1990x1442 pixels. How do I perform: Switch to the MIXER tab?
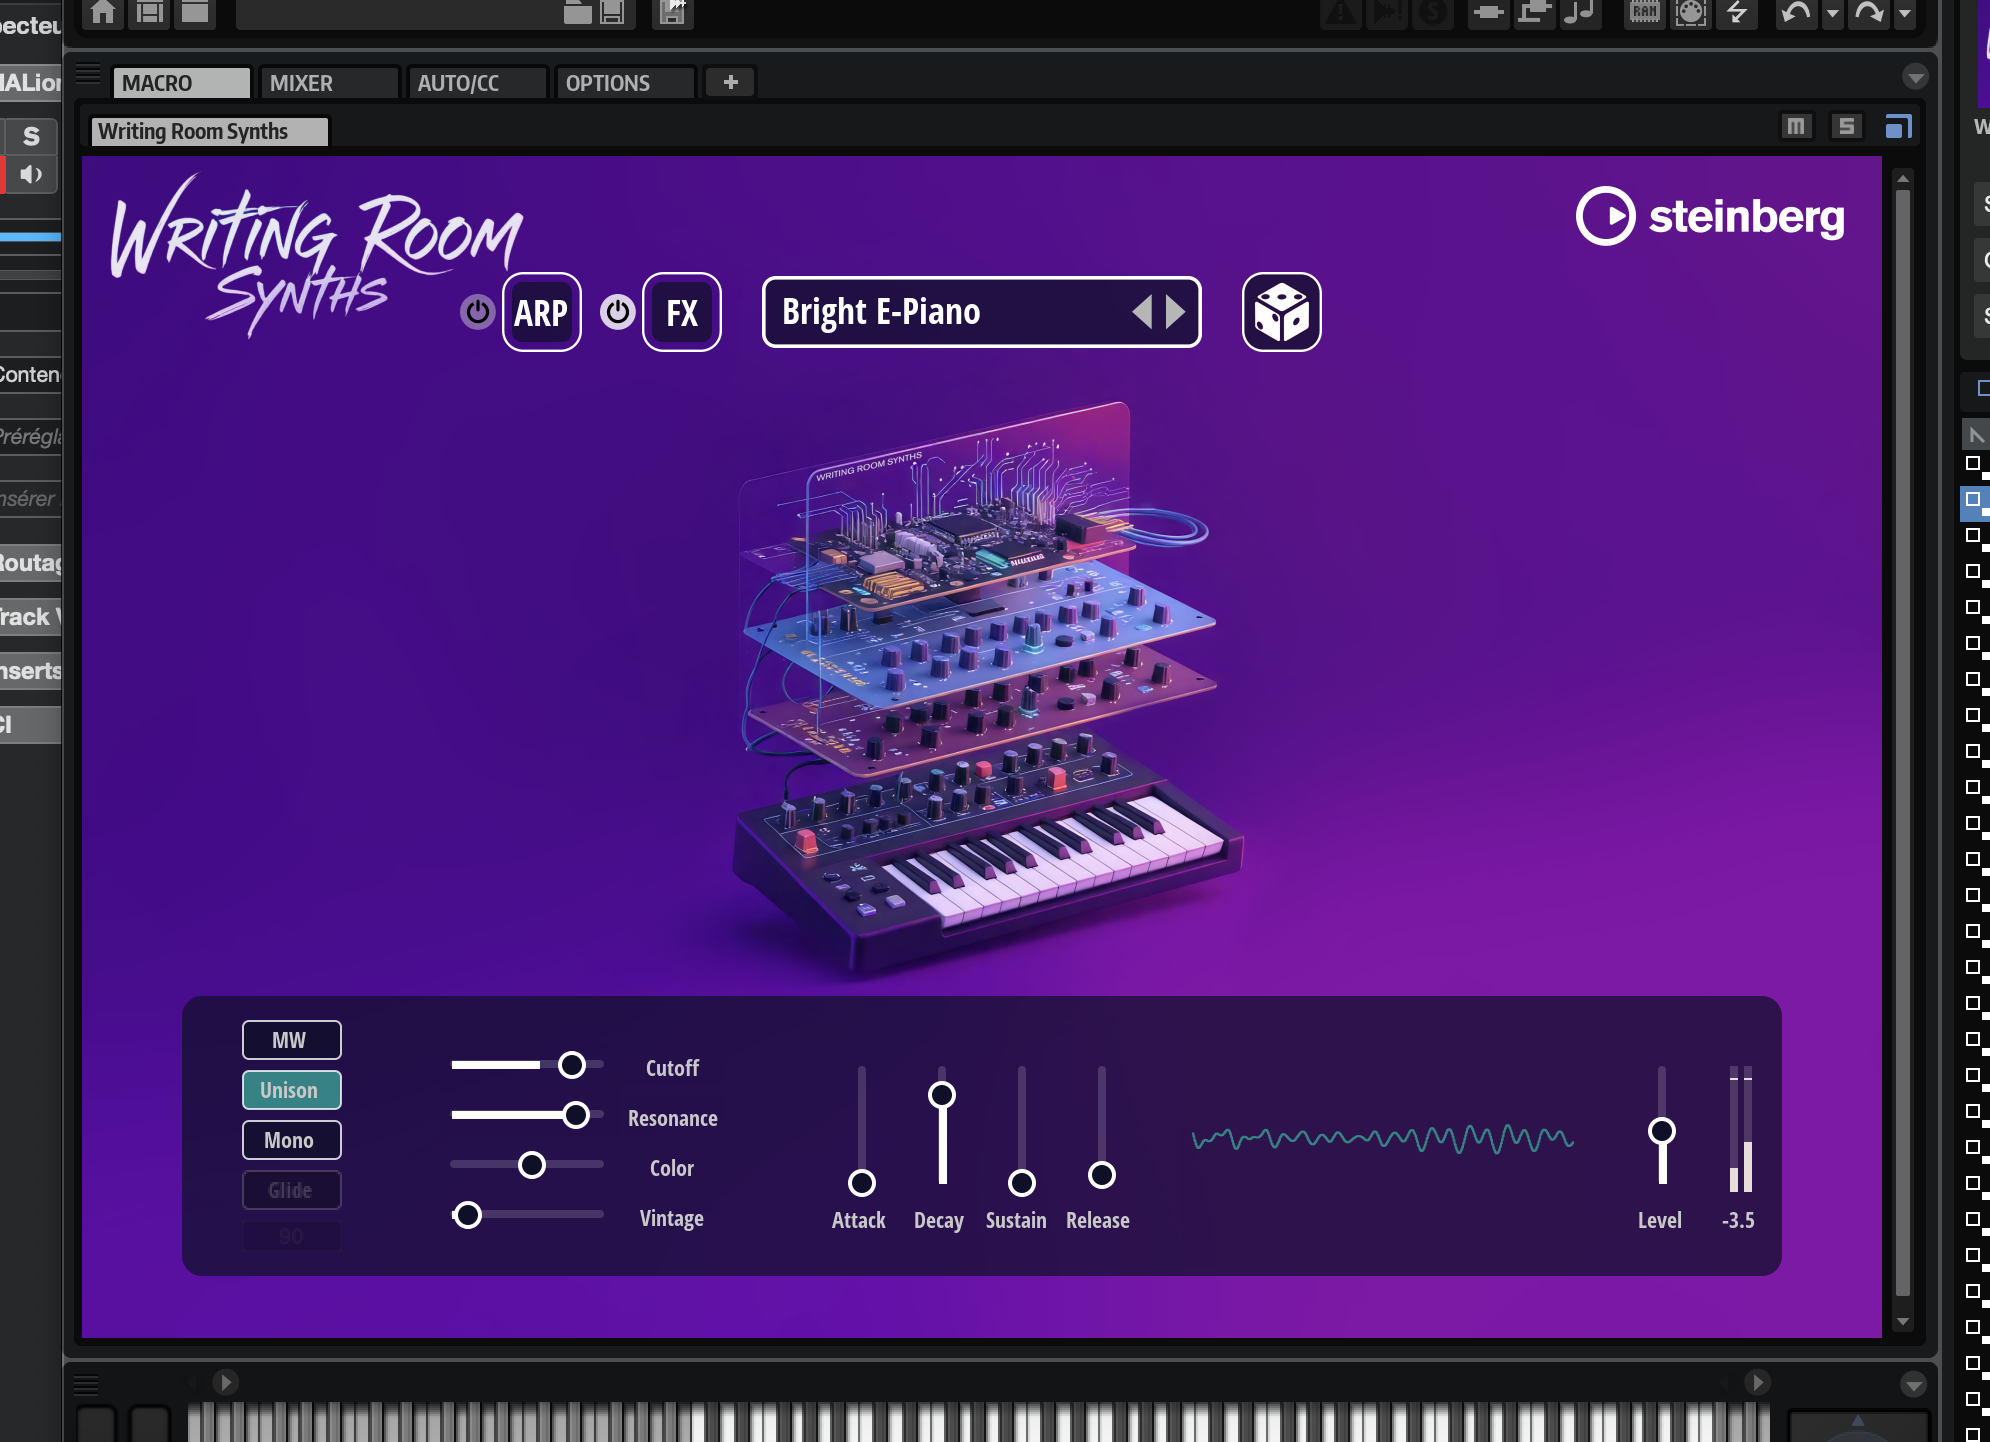tap(328, 83)
